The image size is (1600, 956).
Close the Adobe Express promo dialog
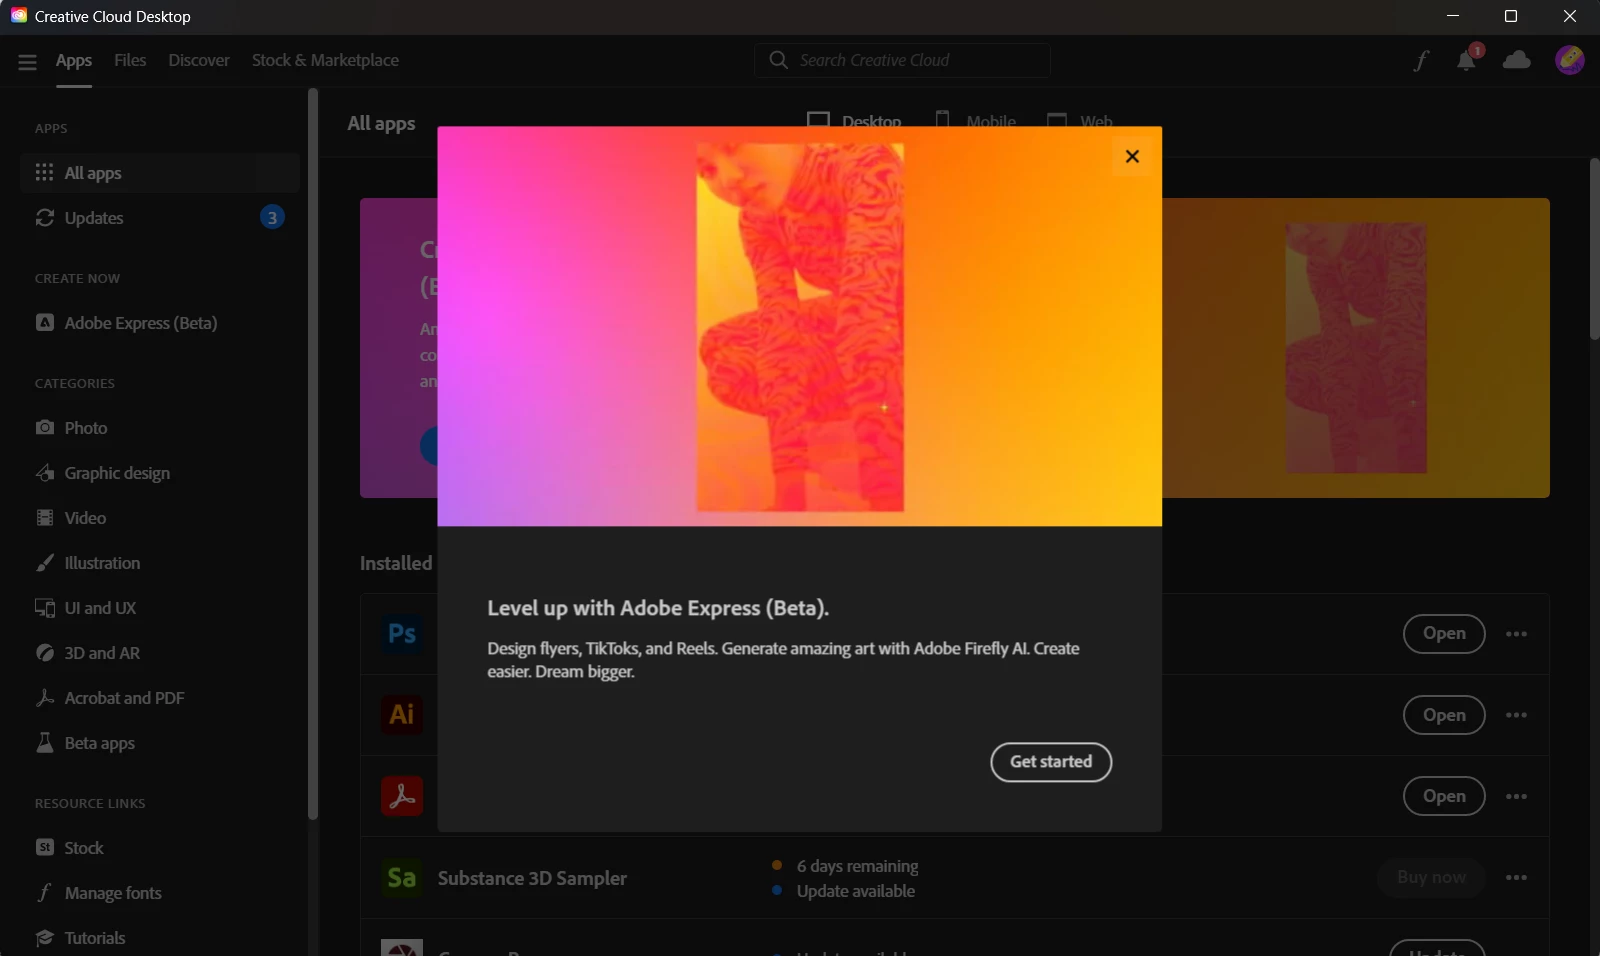[1132, 156]
